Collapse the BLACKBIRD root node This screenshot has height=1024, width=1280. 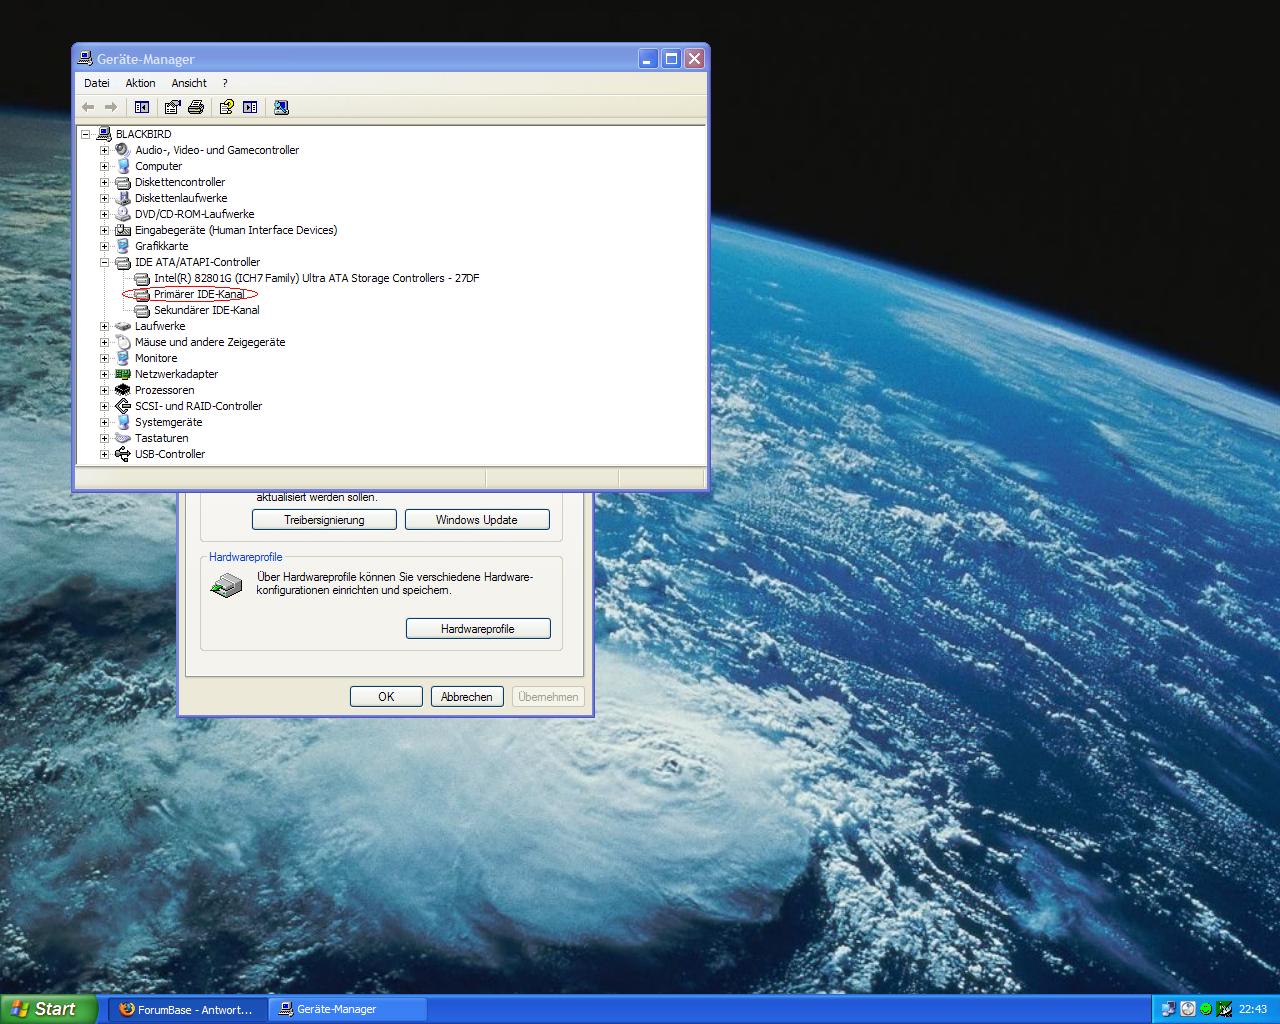pyautogui.click(x=85, y=134)
